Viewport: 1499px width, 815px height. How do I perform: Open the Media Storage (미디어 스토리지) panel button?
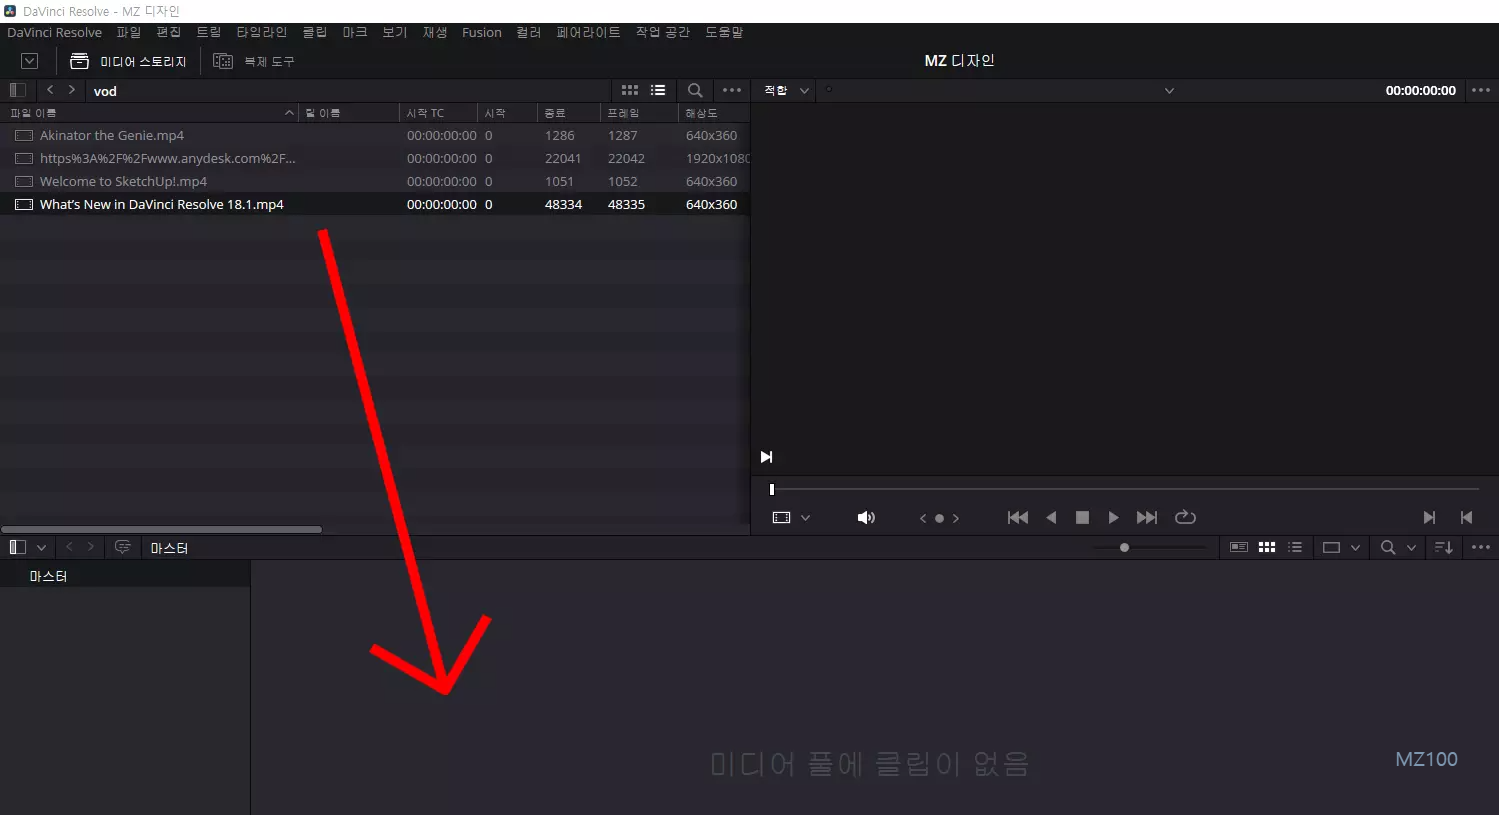pyautogui.click(x=128, y=61)
